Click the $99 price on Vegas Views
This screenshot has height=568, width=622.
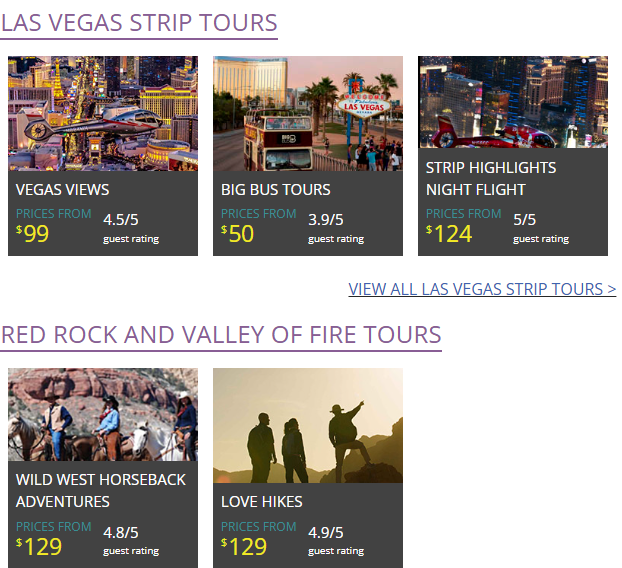33,234
